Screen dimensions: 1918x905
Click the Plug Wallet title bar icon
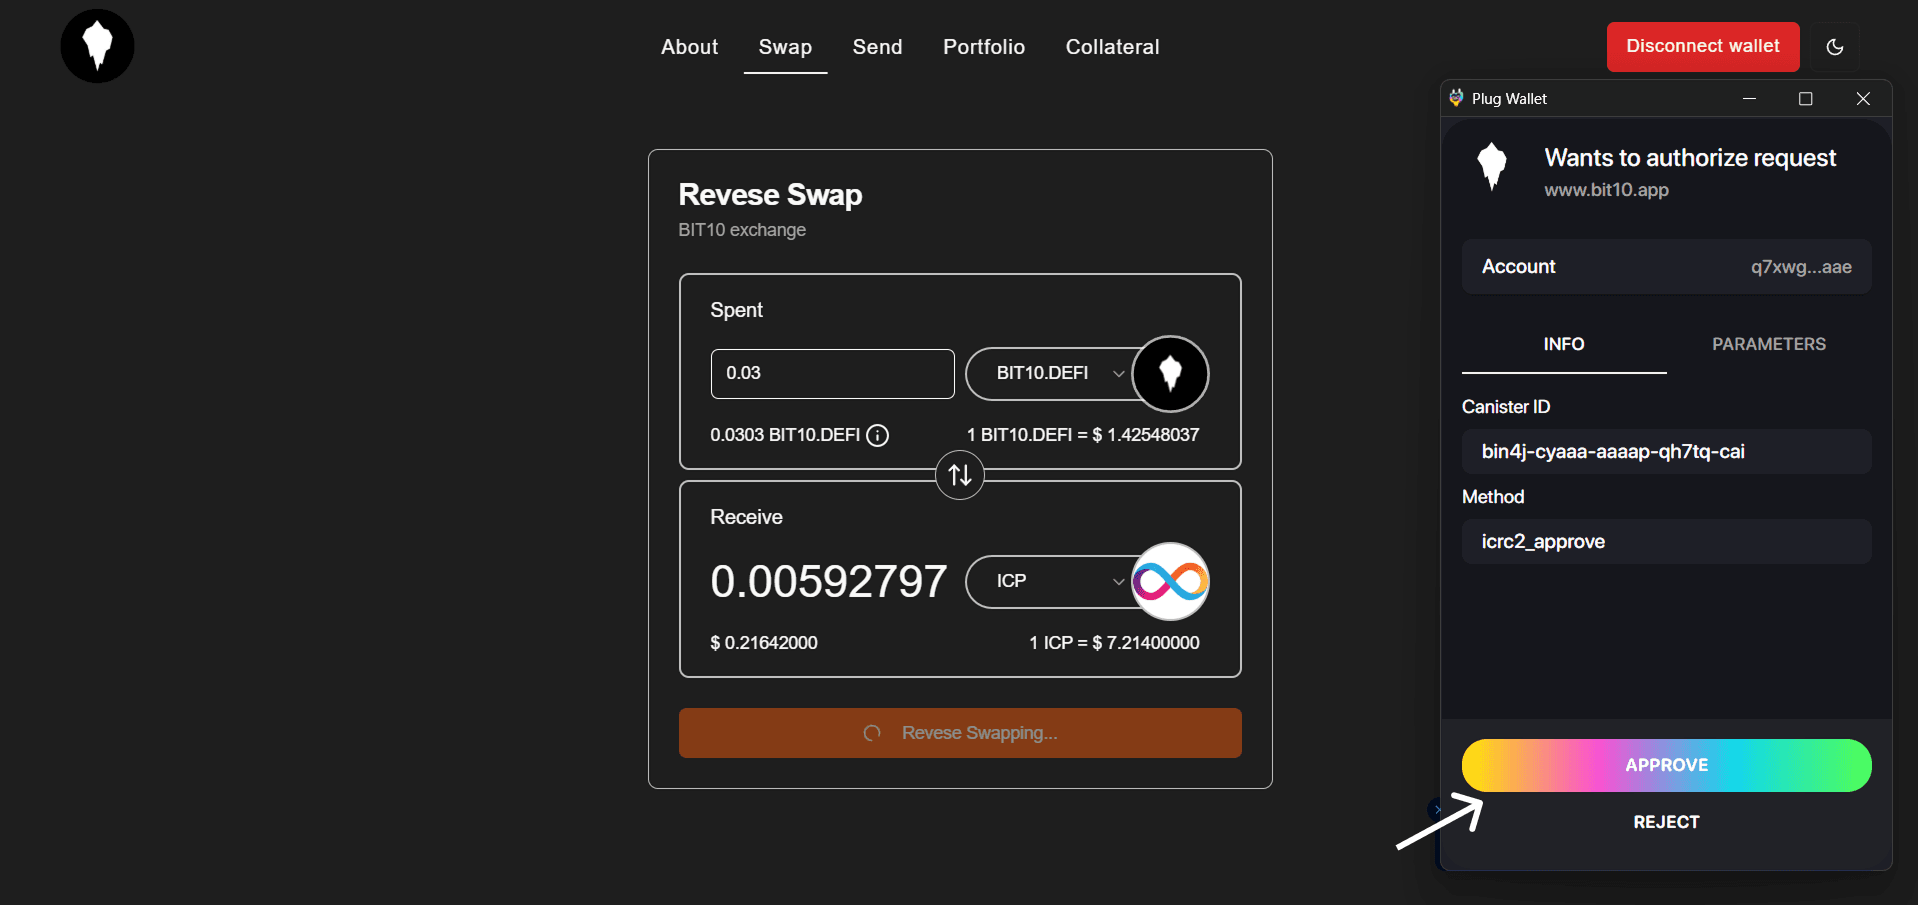pos(1456,98)
